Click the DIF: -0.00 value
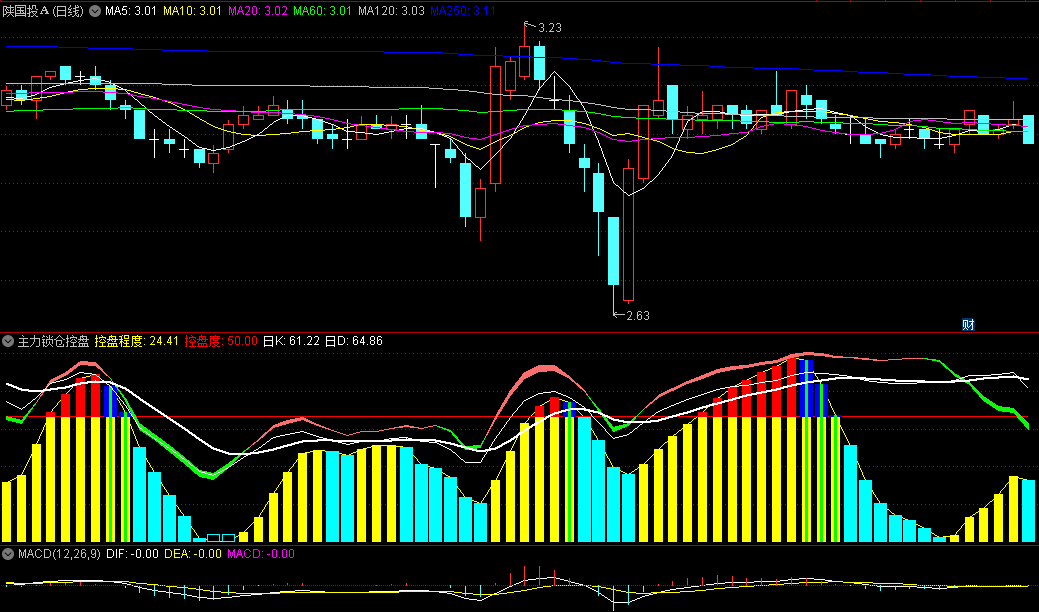Screen dimensions: 1039x612 pos(133,554)
